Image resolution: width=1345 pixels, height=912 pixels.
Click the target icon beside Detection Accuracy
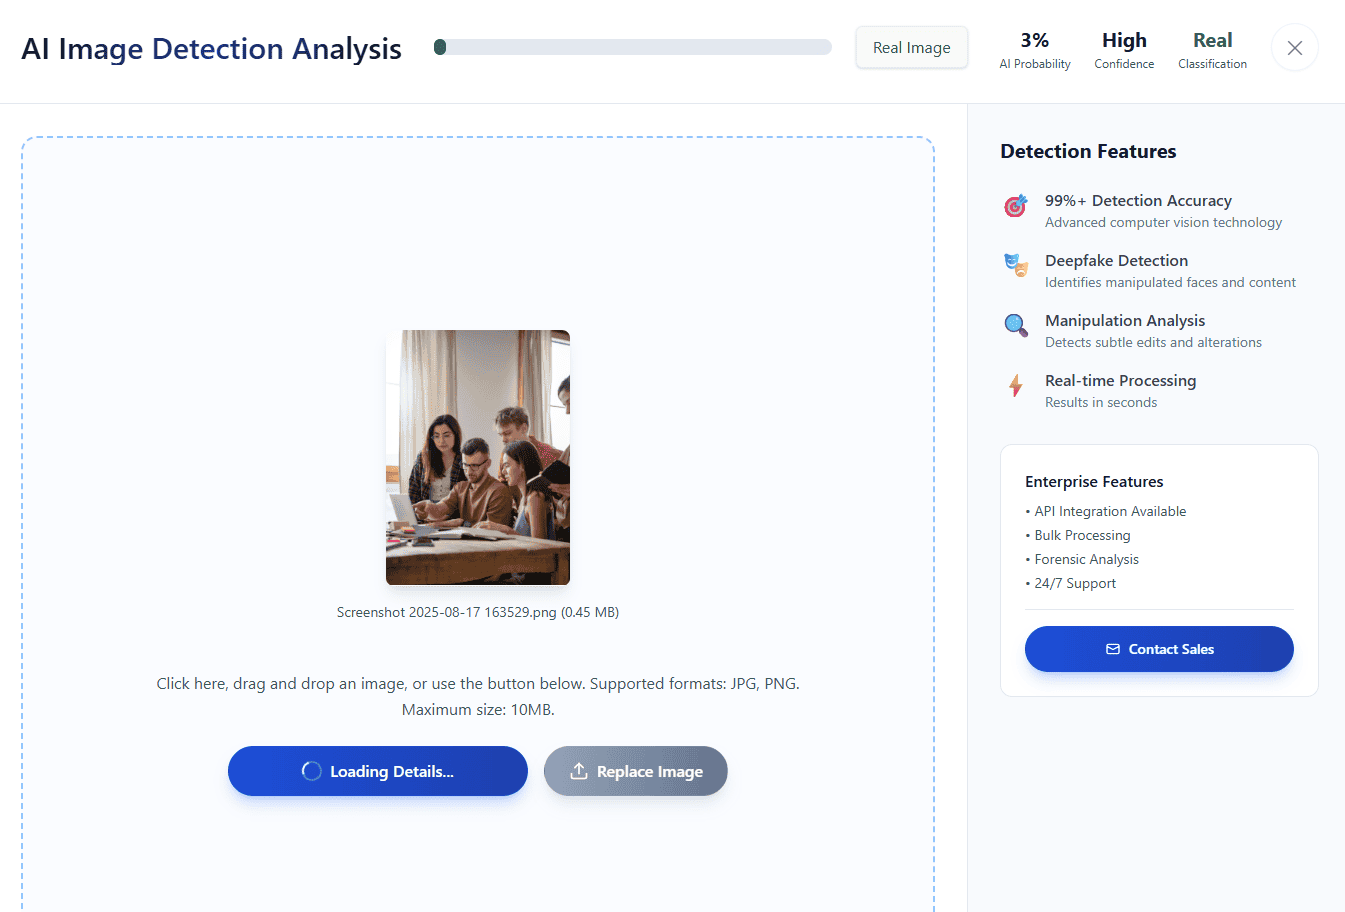pos(1016,206)
